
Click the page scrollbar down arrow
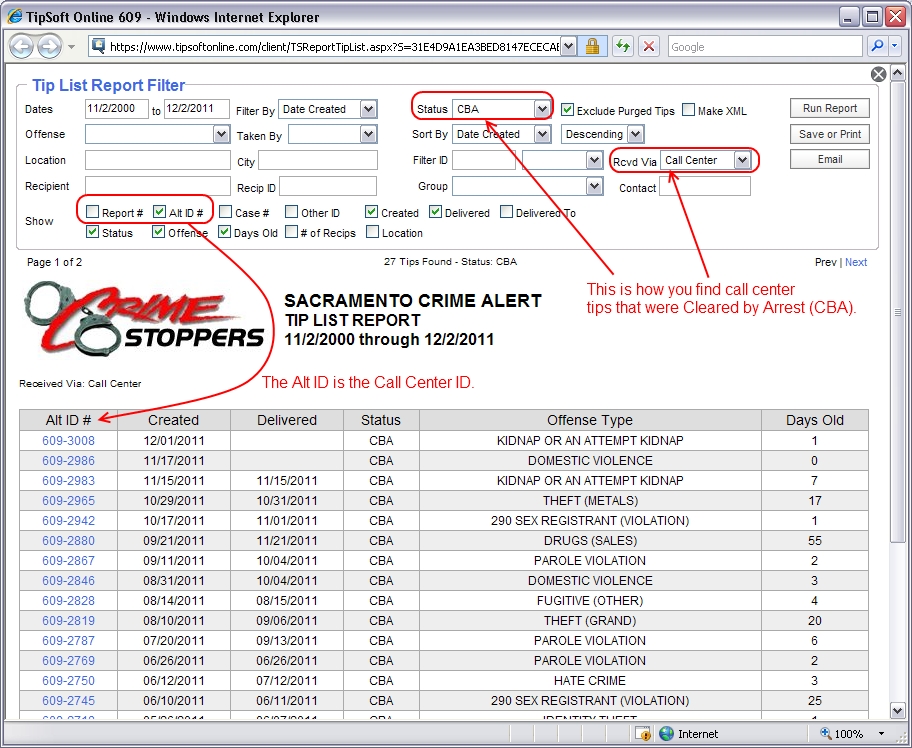[x=897, y=710]
